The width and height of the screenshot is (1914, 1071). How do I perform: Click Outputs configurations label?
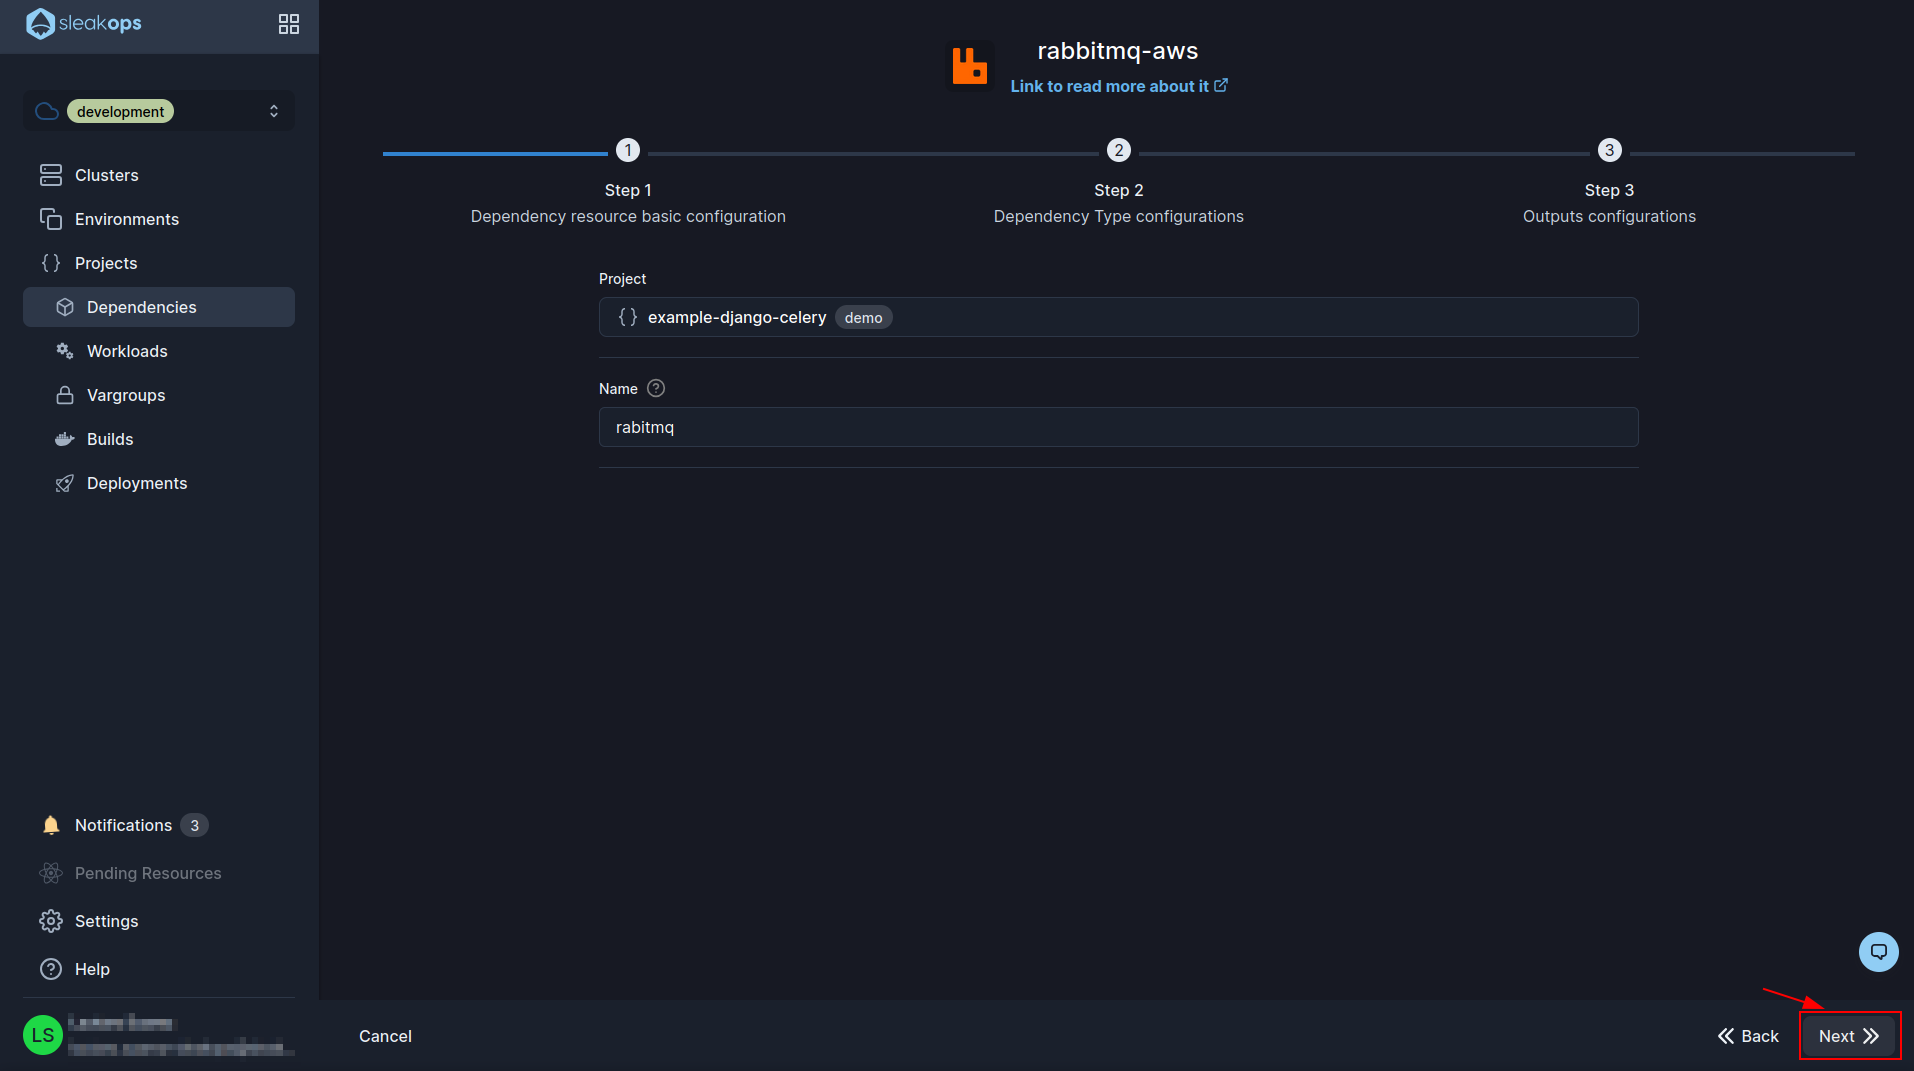(x=1610, y=216)
